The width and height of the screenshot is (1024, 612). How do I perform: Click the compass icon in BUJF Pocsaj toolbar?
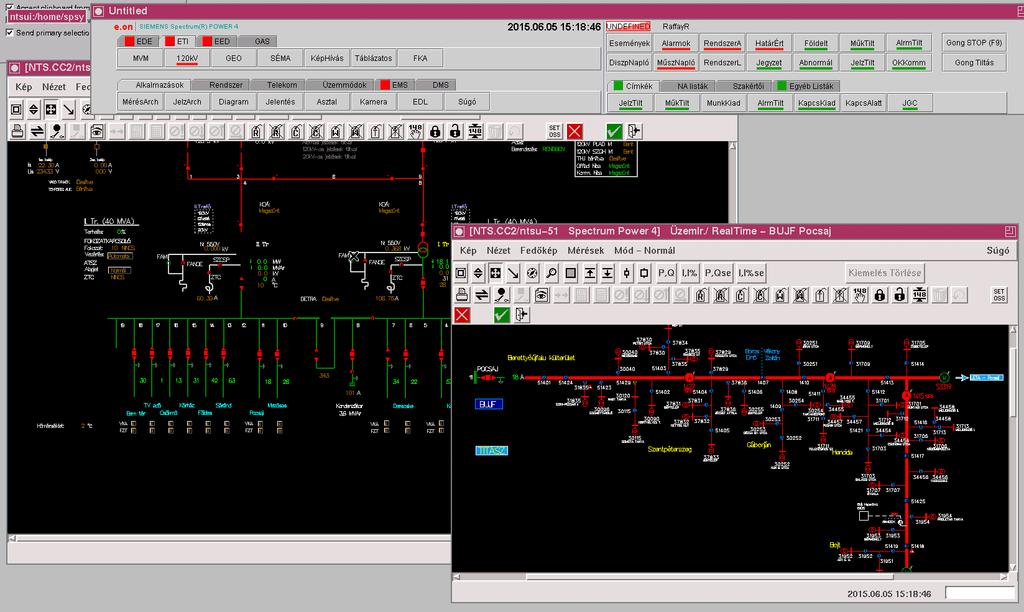pos(532,273)
